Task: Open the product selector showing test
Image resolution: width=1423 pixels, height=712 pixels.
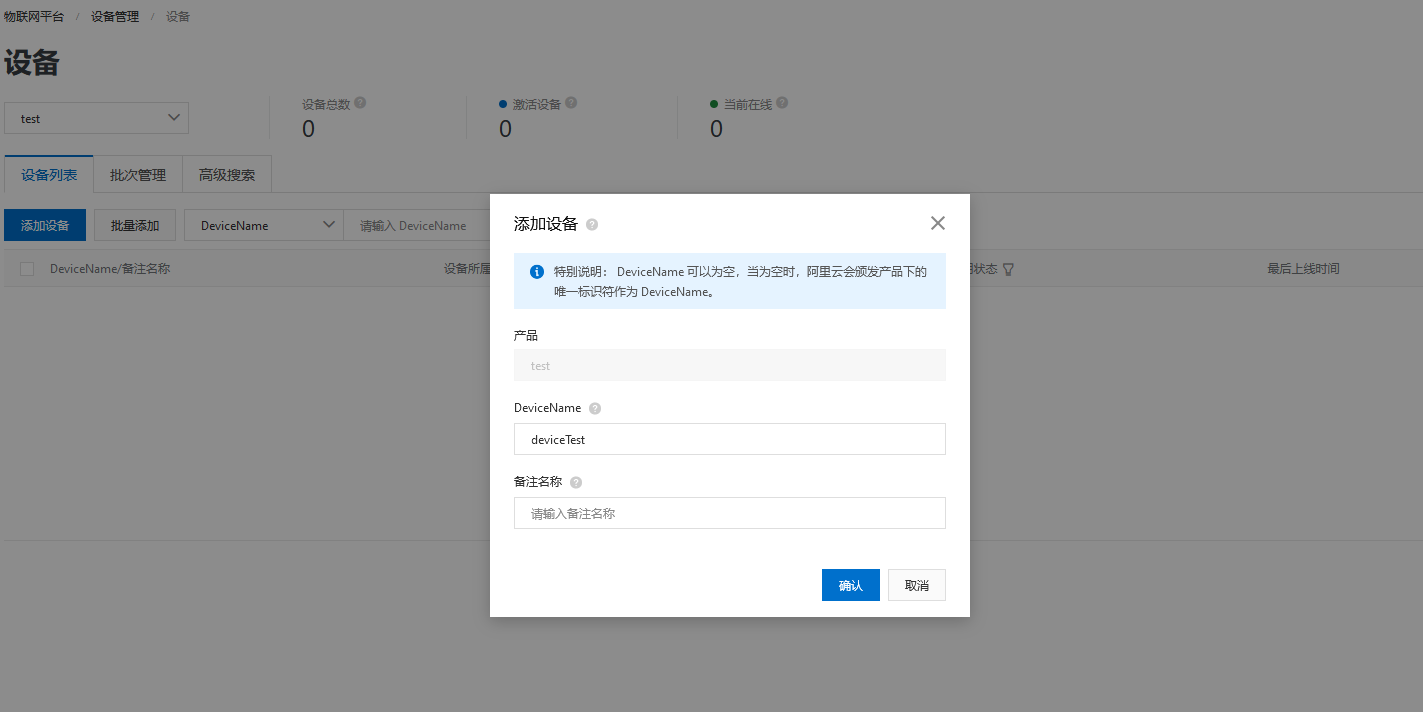Action: [x=96, y=118]
